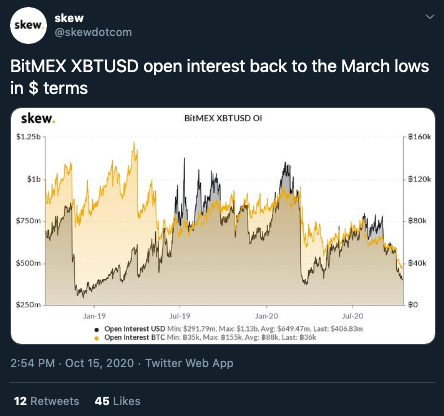Click the Open Interest BTC legend label
444x416 pixels.
coord(135,337)
